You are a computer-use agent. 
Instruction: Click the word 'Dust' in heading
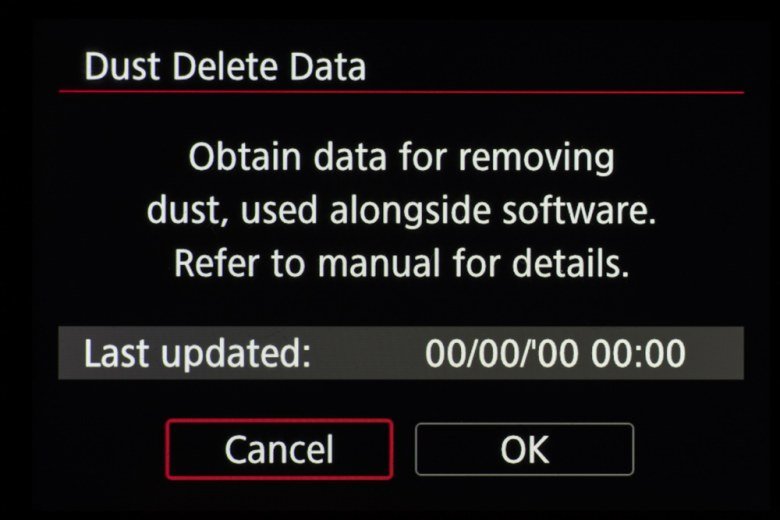coord(122,67)
